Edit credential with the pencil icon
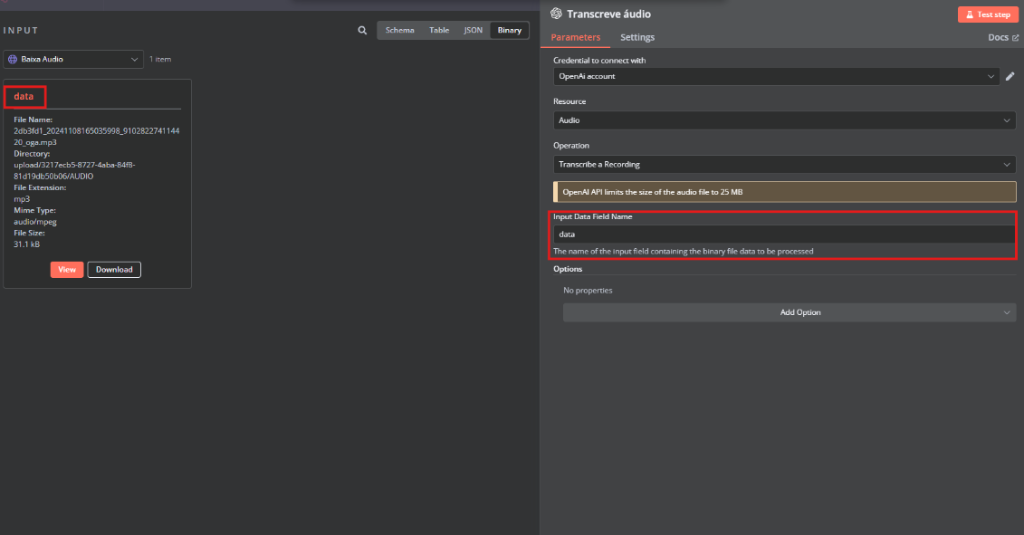 [1010, 76]
